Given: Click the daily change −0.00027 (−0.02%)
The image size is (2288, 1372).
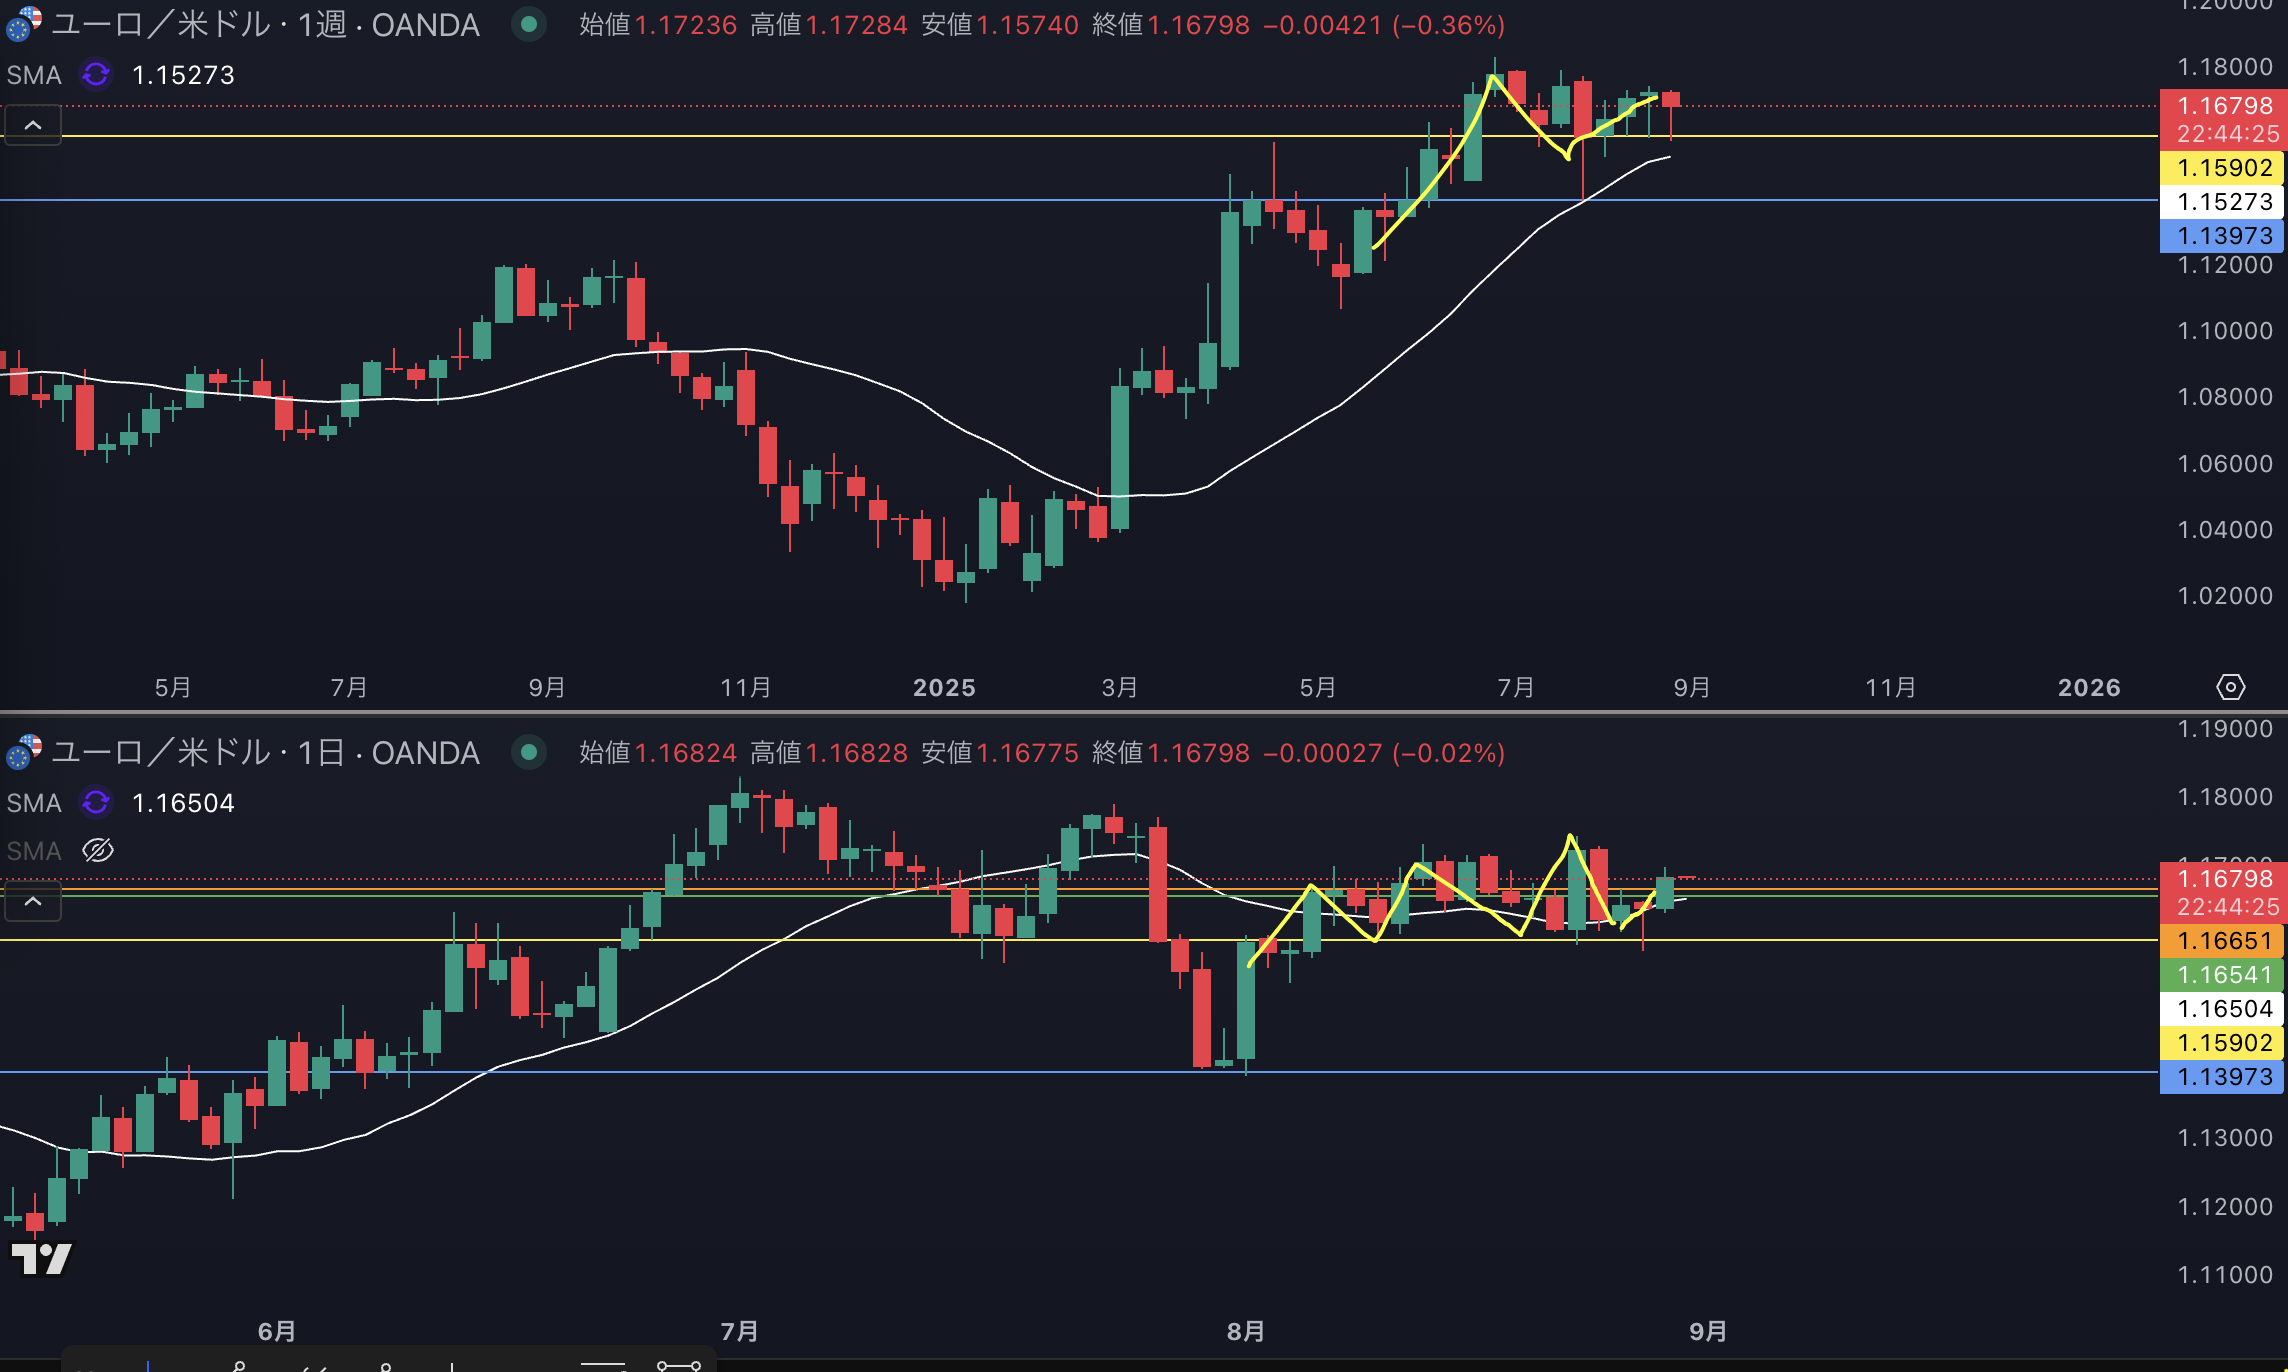Looking at the screenshot, I should [1385, 753].
